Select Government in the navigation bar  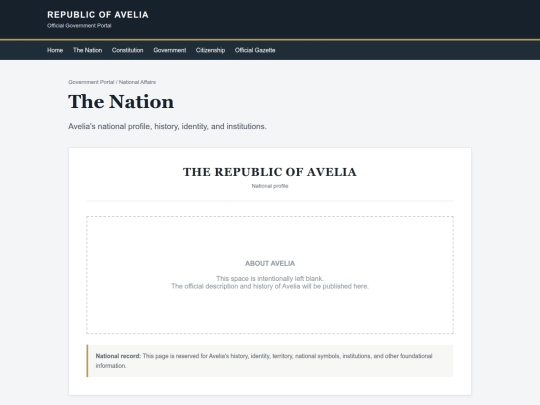170,50
